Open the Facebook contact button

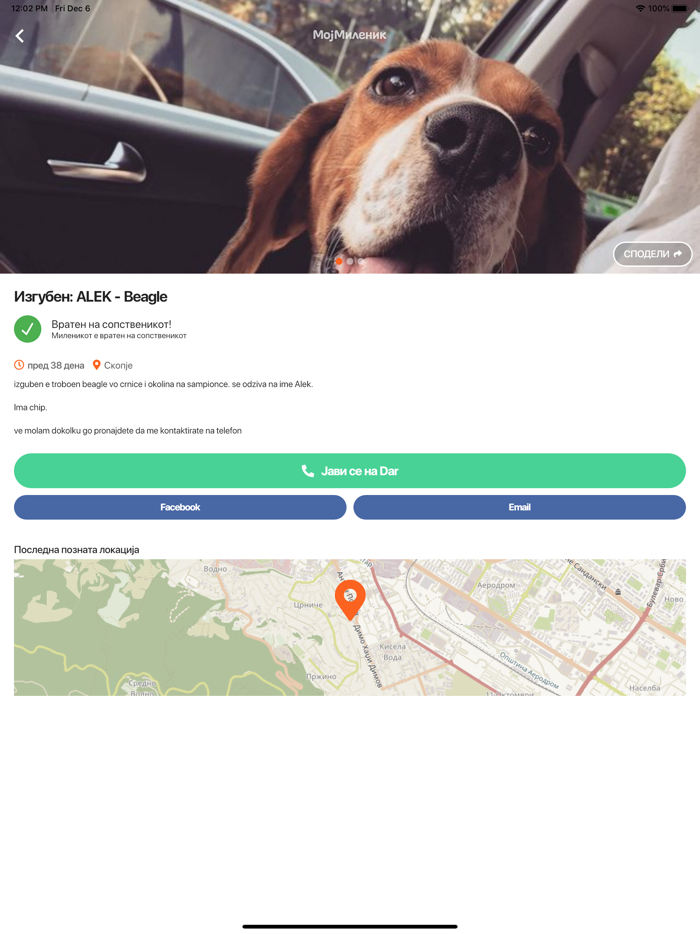click(x=180, y=507)
